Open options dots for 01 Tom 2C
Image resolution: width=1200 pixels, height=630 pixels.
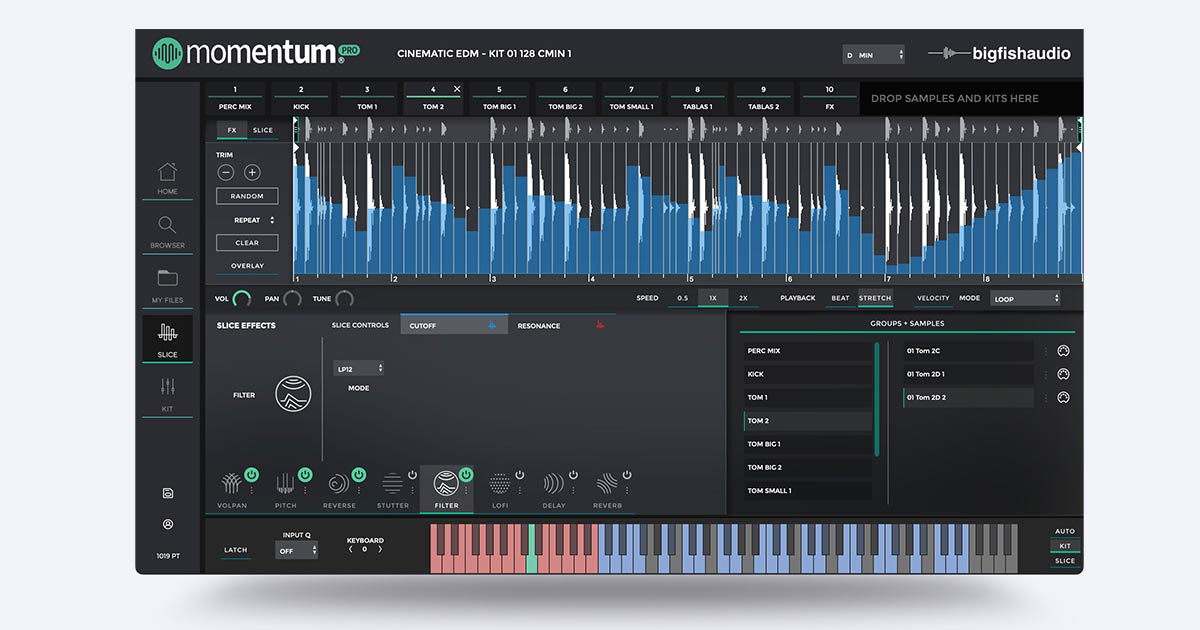point(1045,351)
